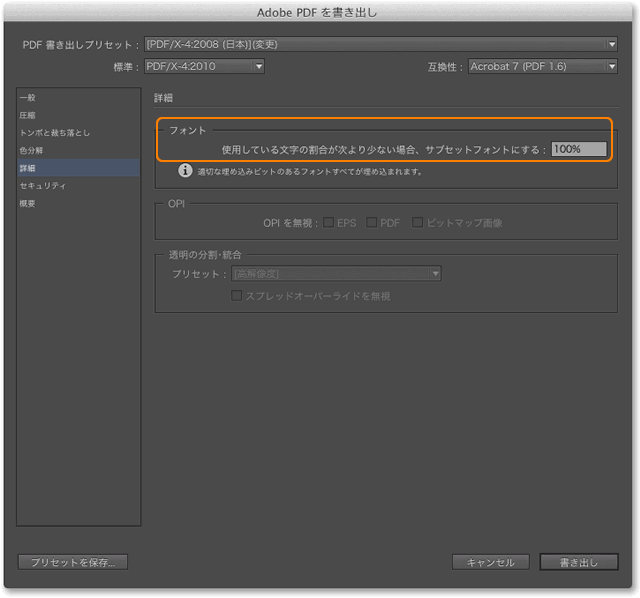Click the subset font 100% field
The image size is (640, 598).
coord(579,149)
